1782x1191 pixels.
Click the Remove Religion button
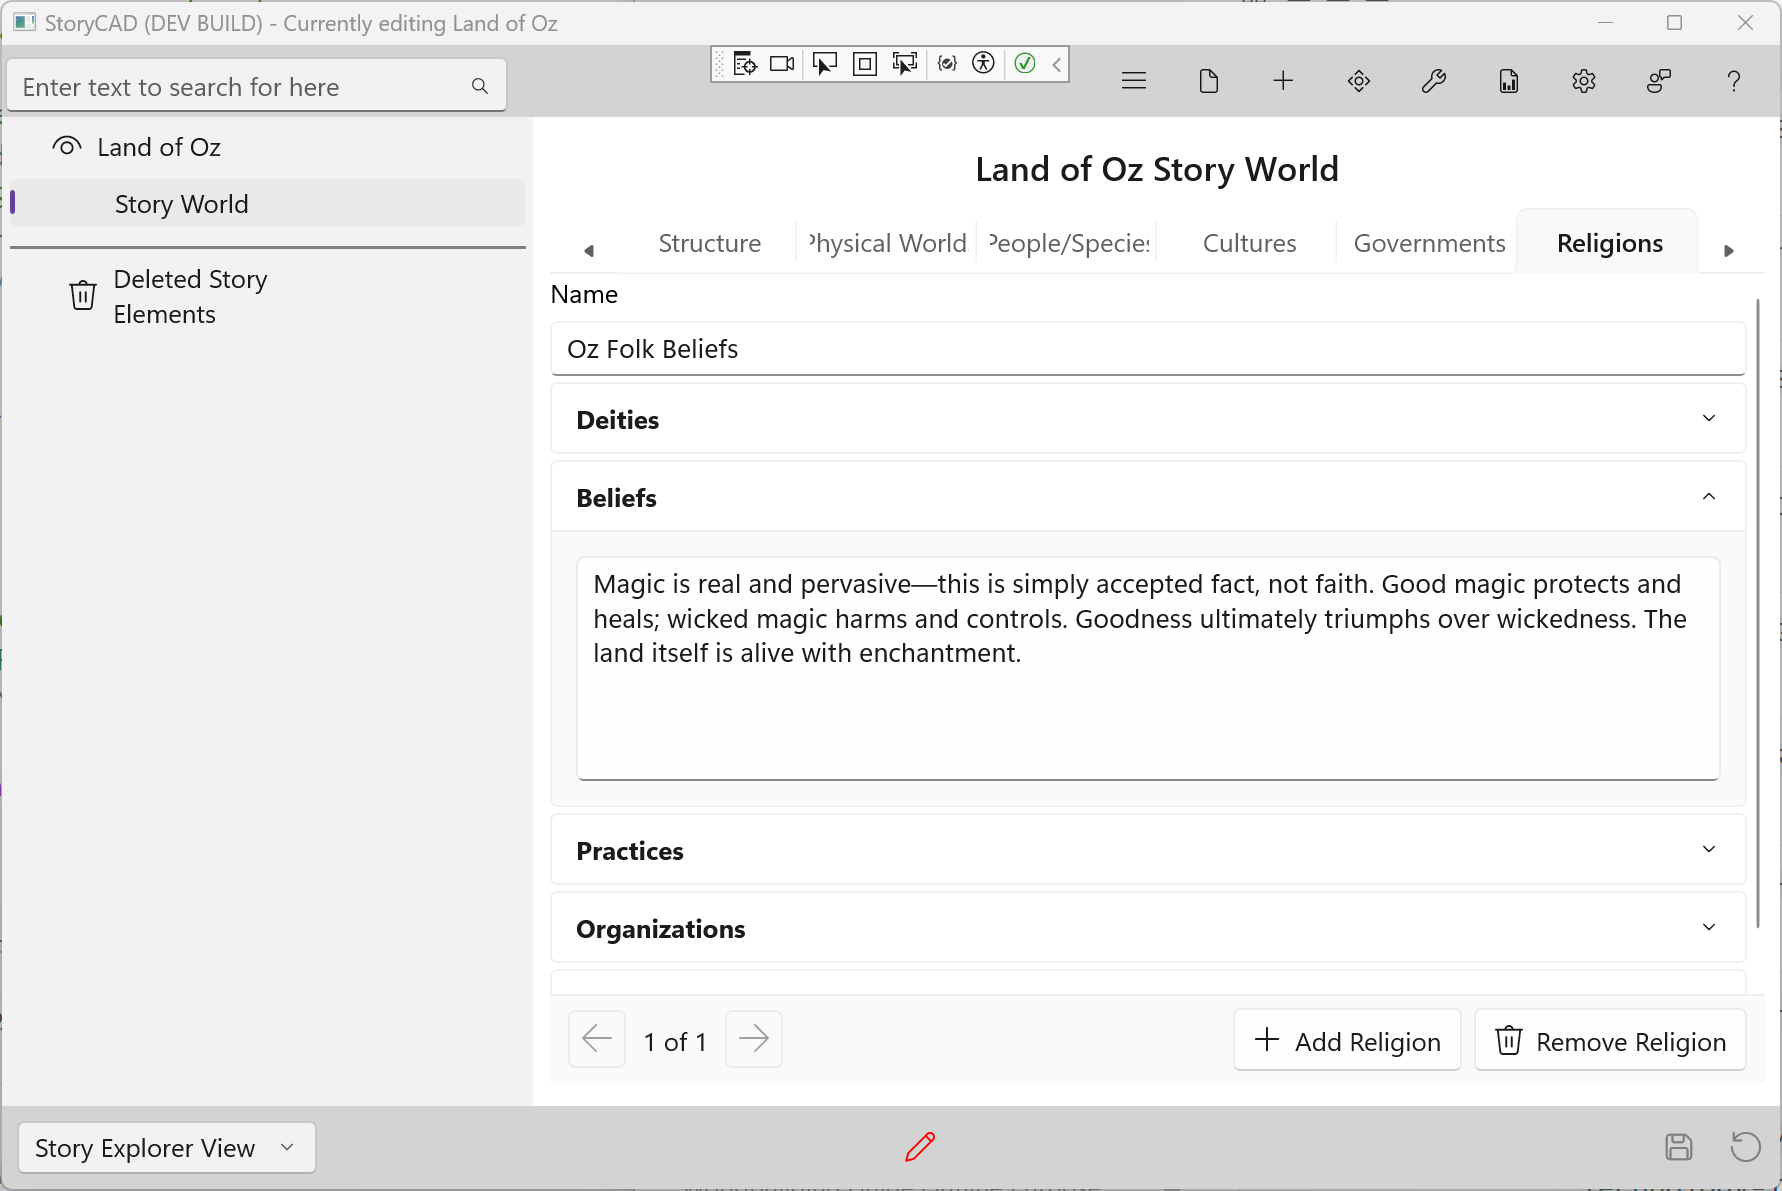1610,1041
